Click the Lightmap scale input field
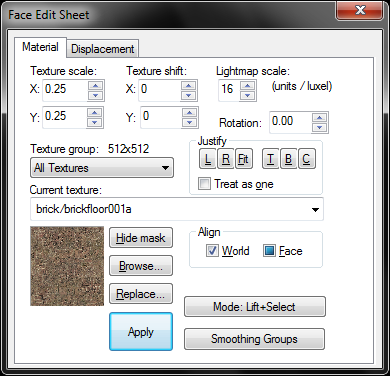This screenshot has width=390, height=376. [229, 90]
